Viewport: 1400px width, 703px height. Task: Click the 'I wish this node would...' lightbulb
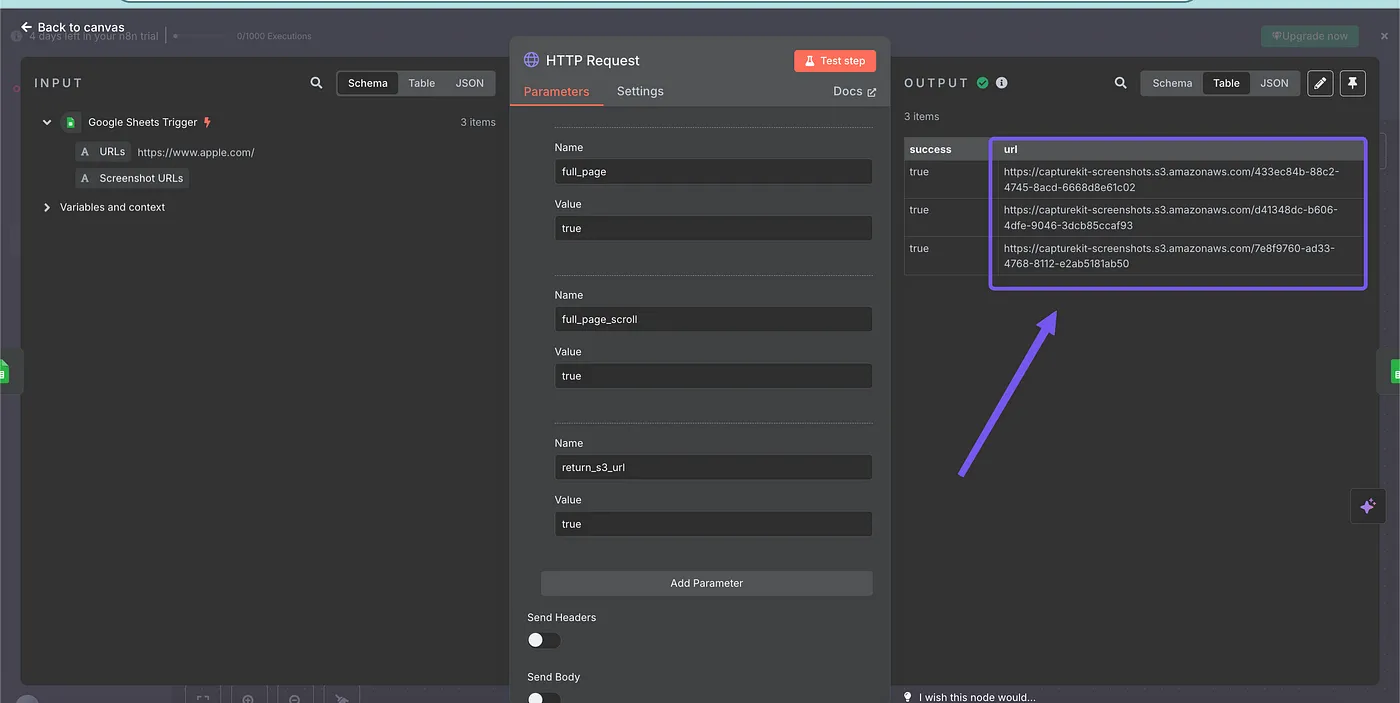coord(907,697)
